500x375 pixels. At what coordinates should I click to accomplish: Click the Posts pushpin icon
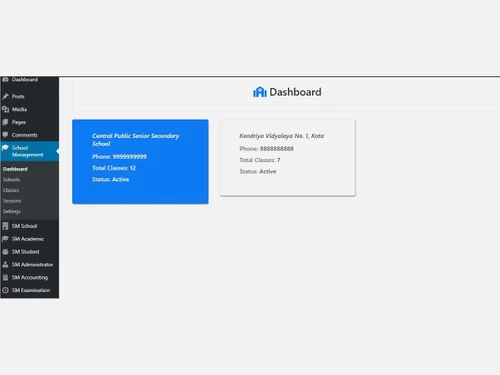coord(5,96)
